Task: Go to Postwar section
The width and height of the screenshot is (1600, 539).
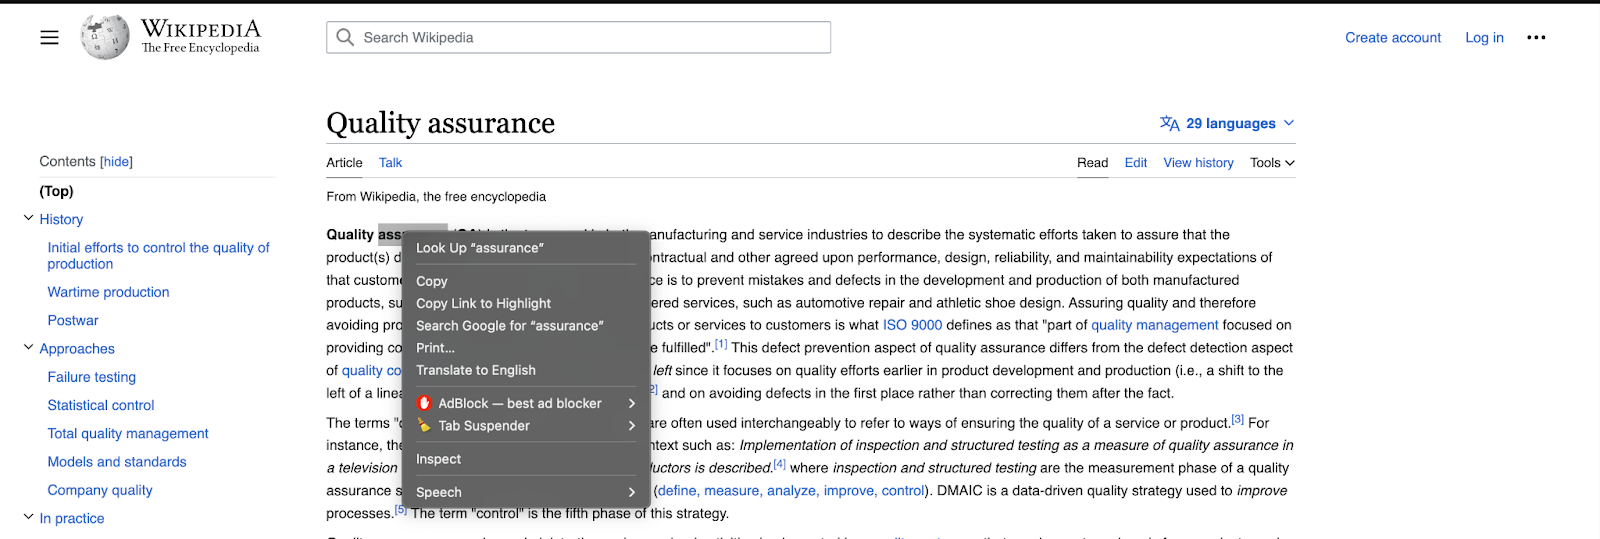Action: 73,320
